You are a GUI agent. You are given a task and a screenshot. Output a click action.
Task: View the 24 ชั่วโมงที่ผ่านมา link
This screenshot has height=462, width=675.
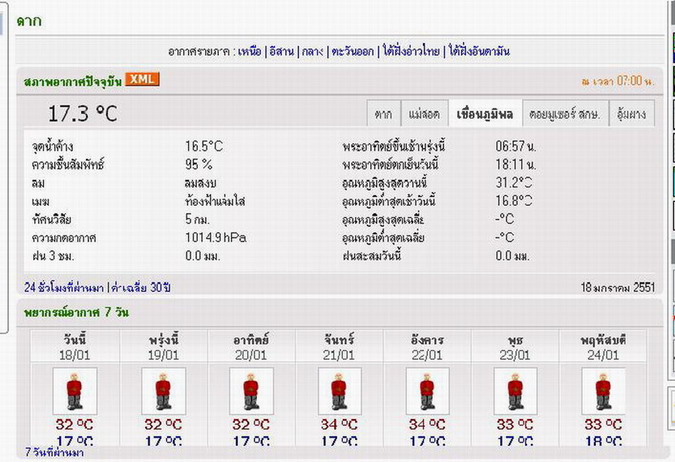pyautogui.click(x=64, y=288)
